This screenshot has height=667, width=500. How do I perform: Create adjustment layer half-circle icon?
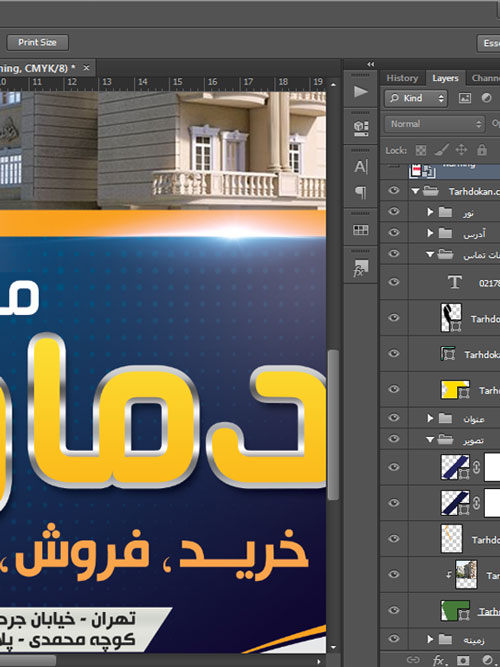tap(488, 660)
